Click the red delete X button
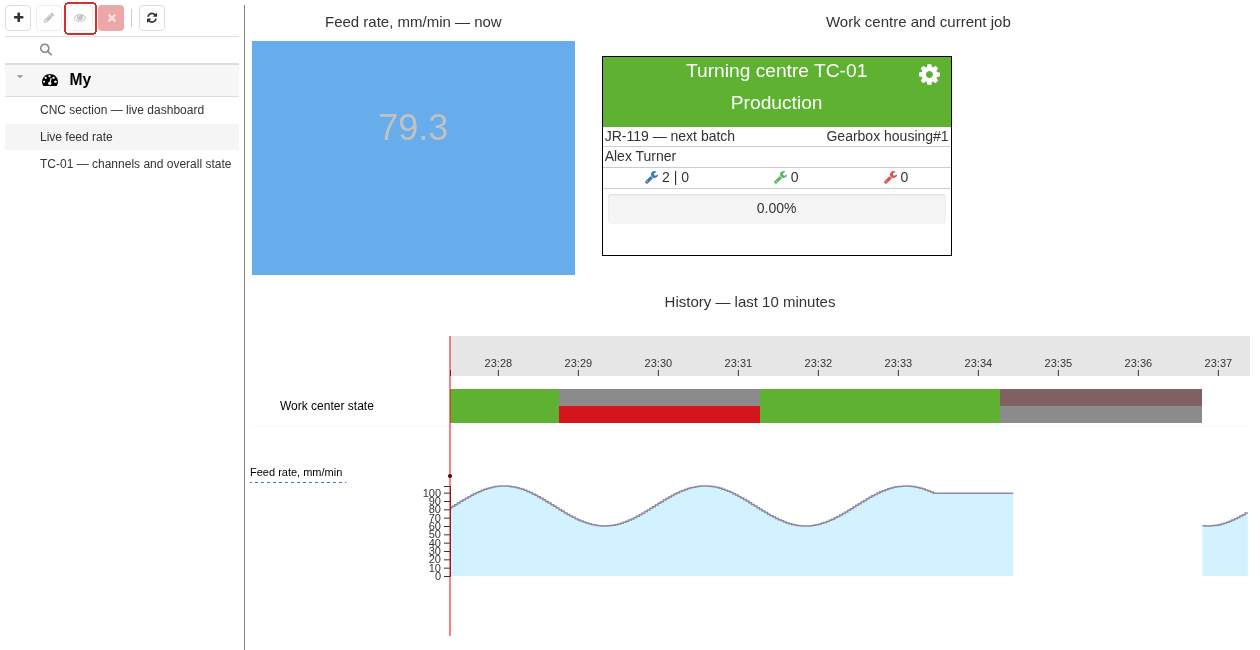The image size is (1260, 650). 111,18
